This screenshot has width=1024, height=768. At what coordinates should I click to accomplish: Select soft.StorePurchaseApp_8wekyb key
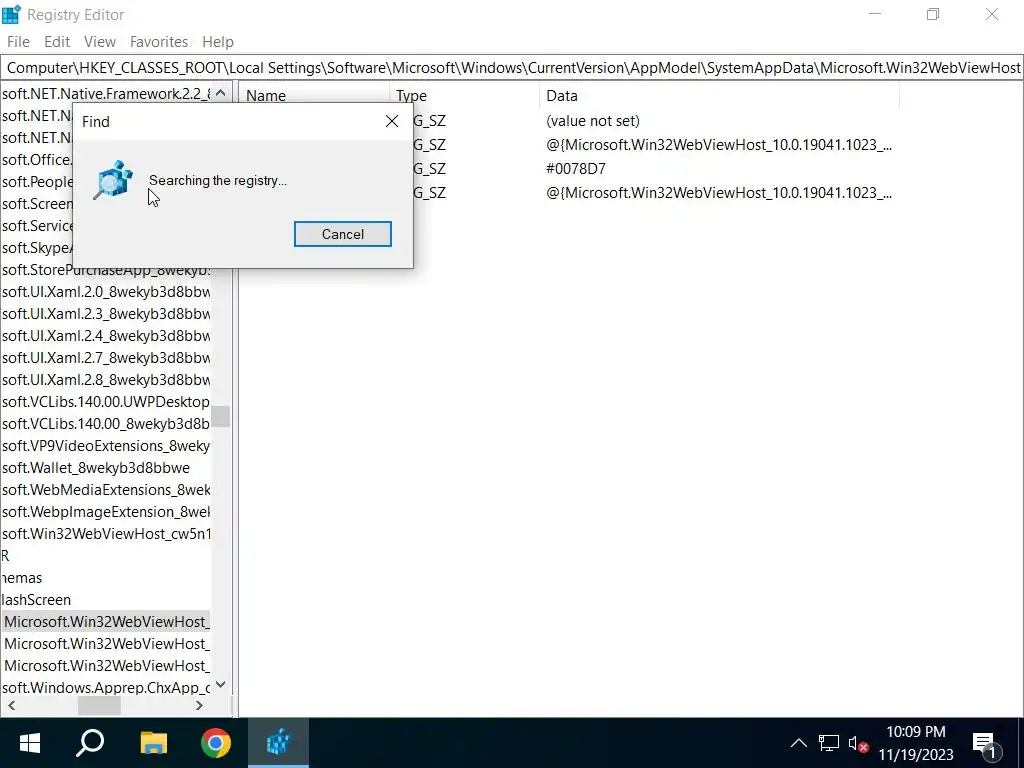coord(106,270)
